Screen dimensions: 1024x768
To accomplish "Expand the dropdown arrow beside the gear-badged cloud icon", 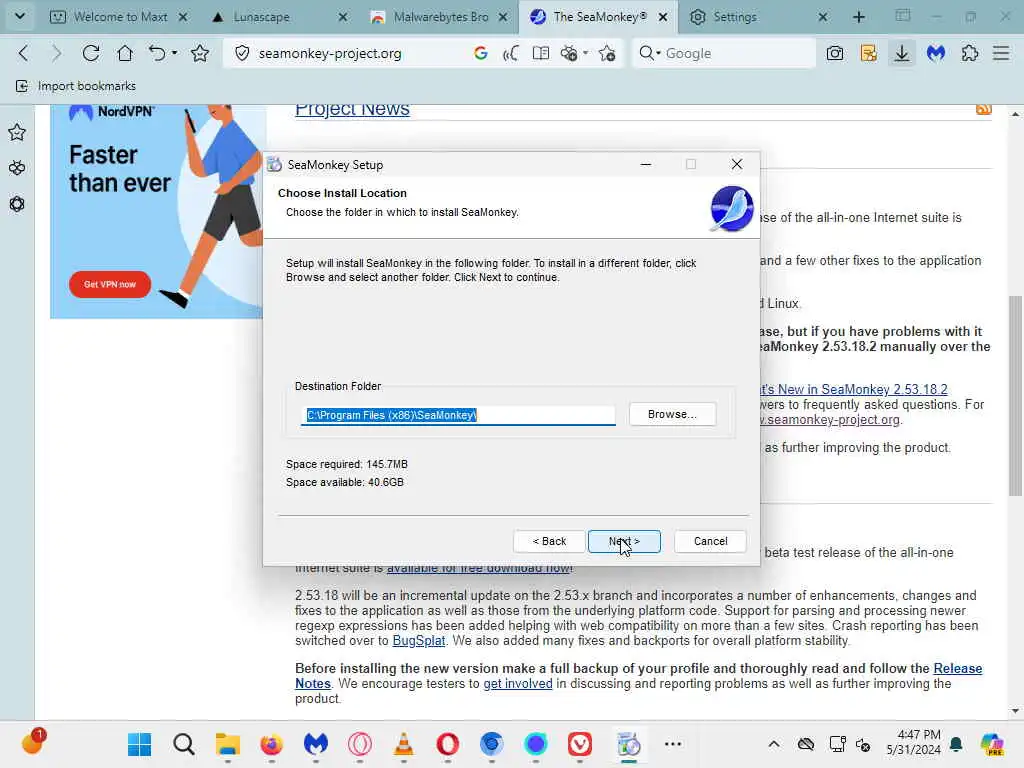I will point(586,53).
